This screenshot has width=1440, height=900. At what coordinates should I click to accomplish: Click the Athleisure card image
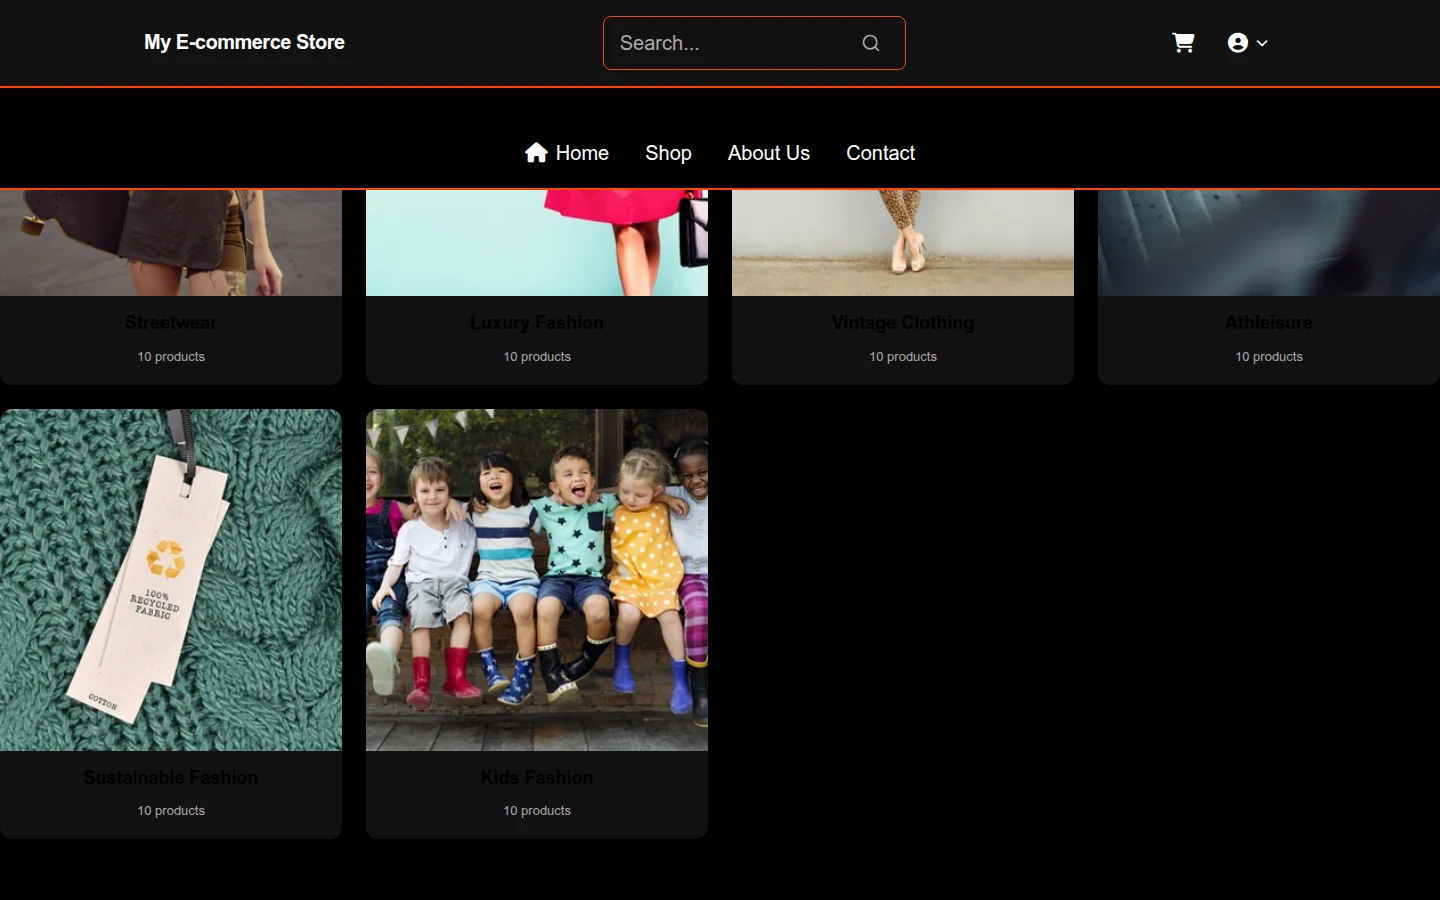[x=1269, y=243]
